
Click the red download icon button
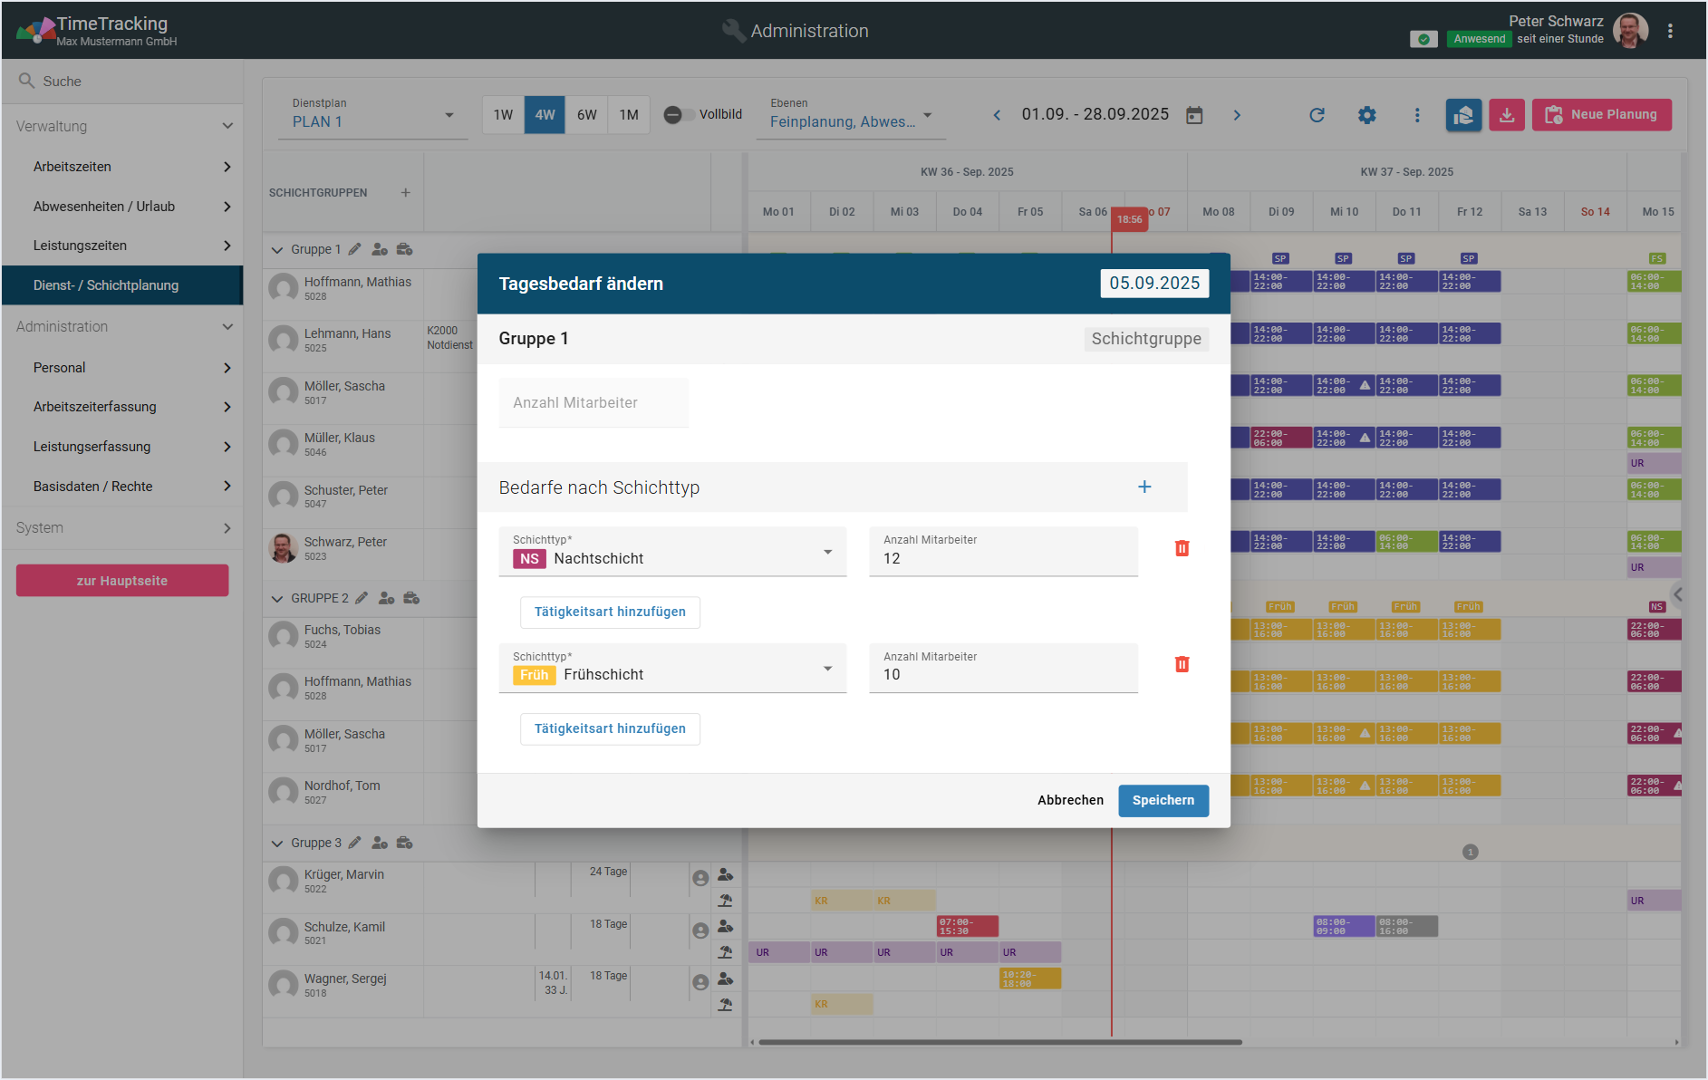point(1506,115)
